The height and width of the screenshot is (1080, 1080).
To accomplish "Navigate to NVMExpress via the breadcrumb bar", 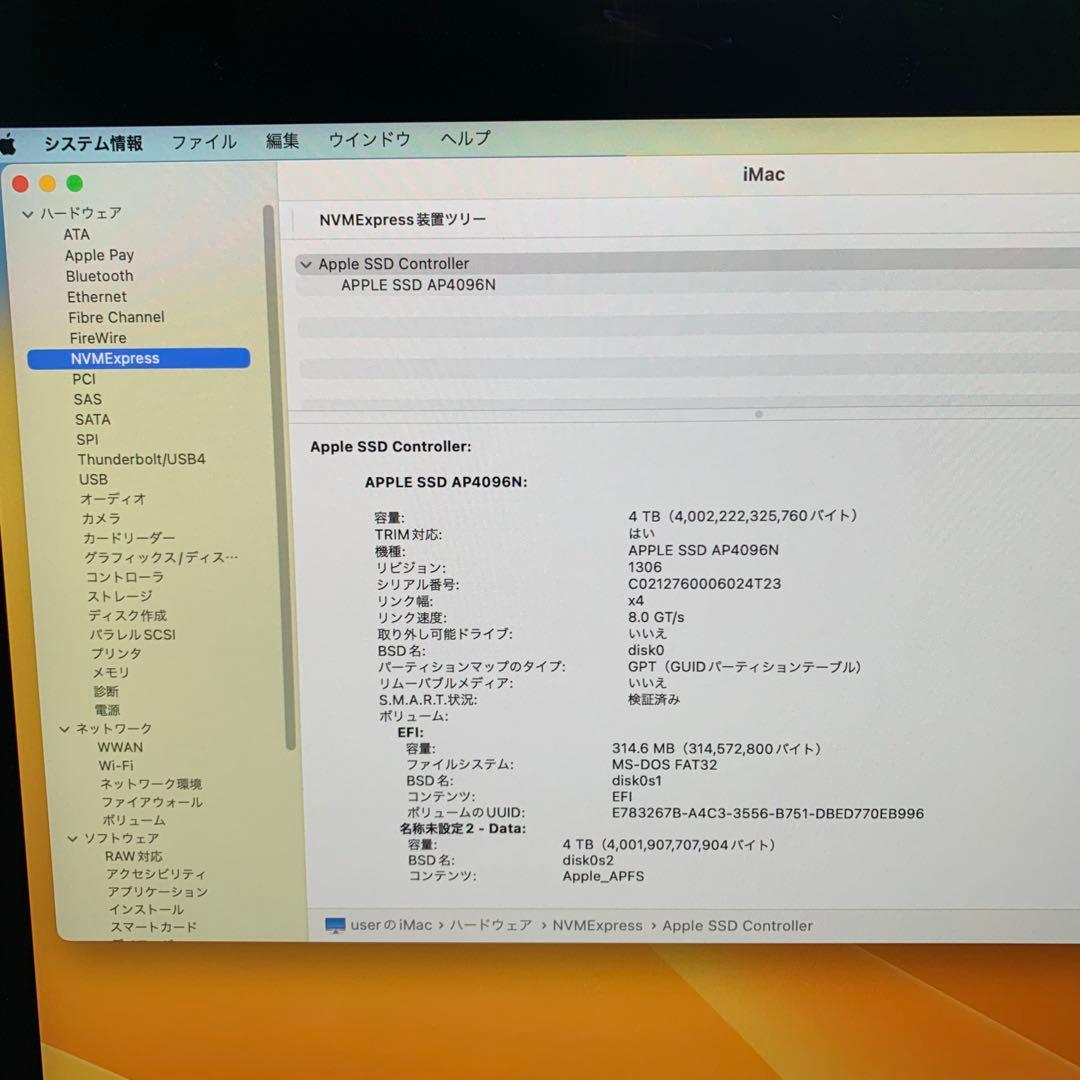I will [597, 925].
